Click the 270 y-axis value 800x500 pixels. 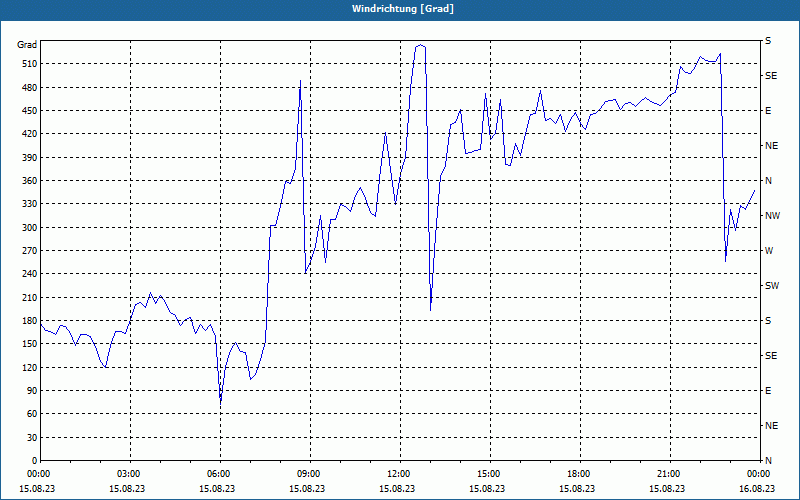point(29,251)
